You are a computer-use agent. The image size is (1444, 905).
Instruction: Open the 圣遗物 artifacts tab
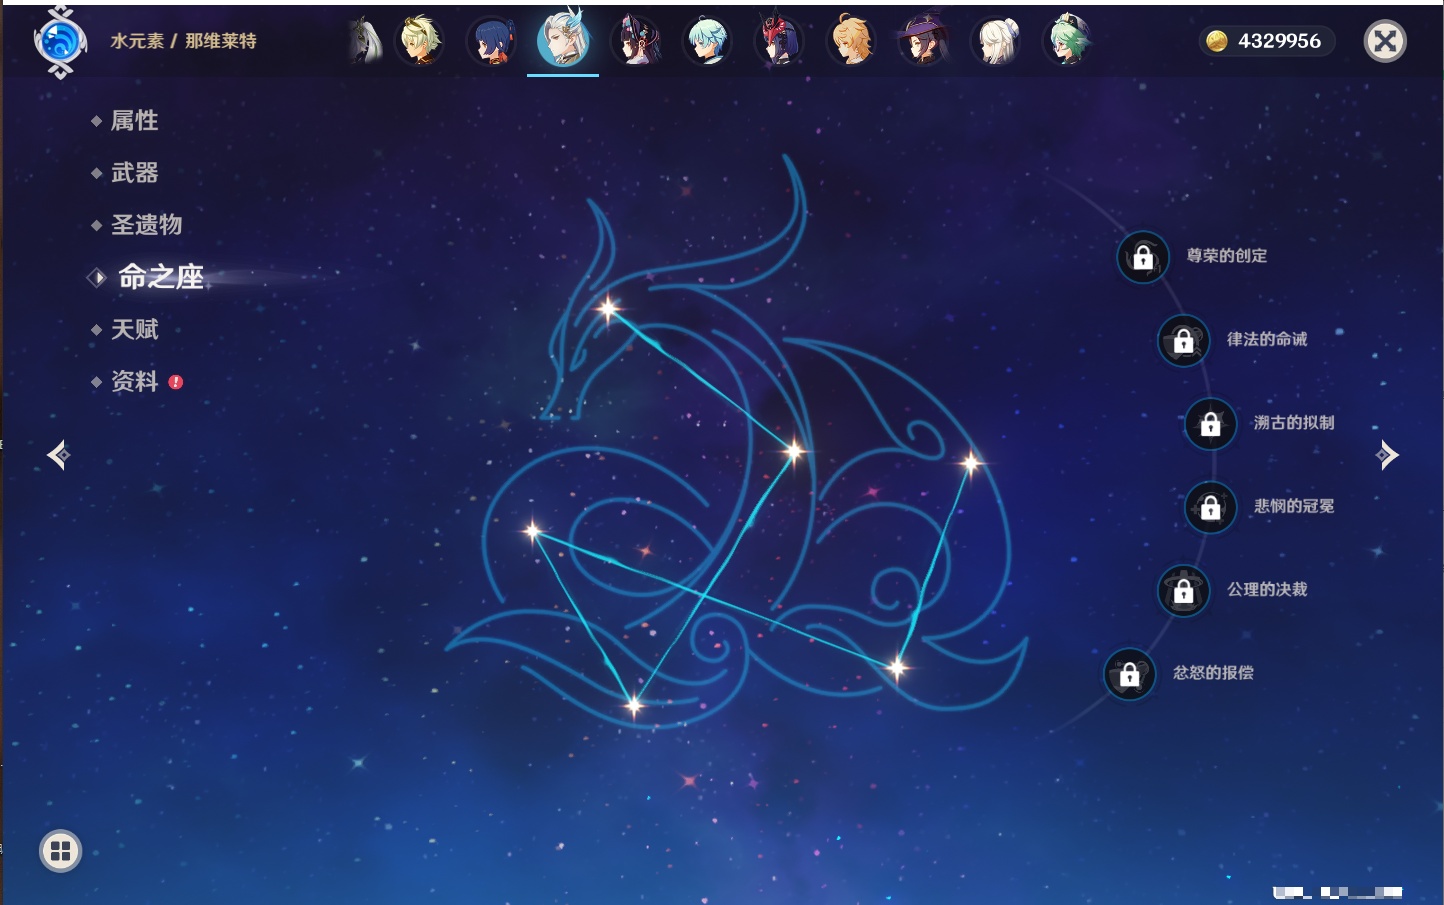[x=146, y=225]
